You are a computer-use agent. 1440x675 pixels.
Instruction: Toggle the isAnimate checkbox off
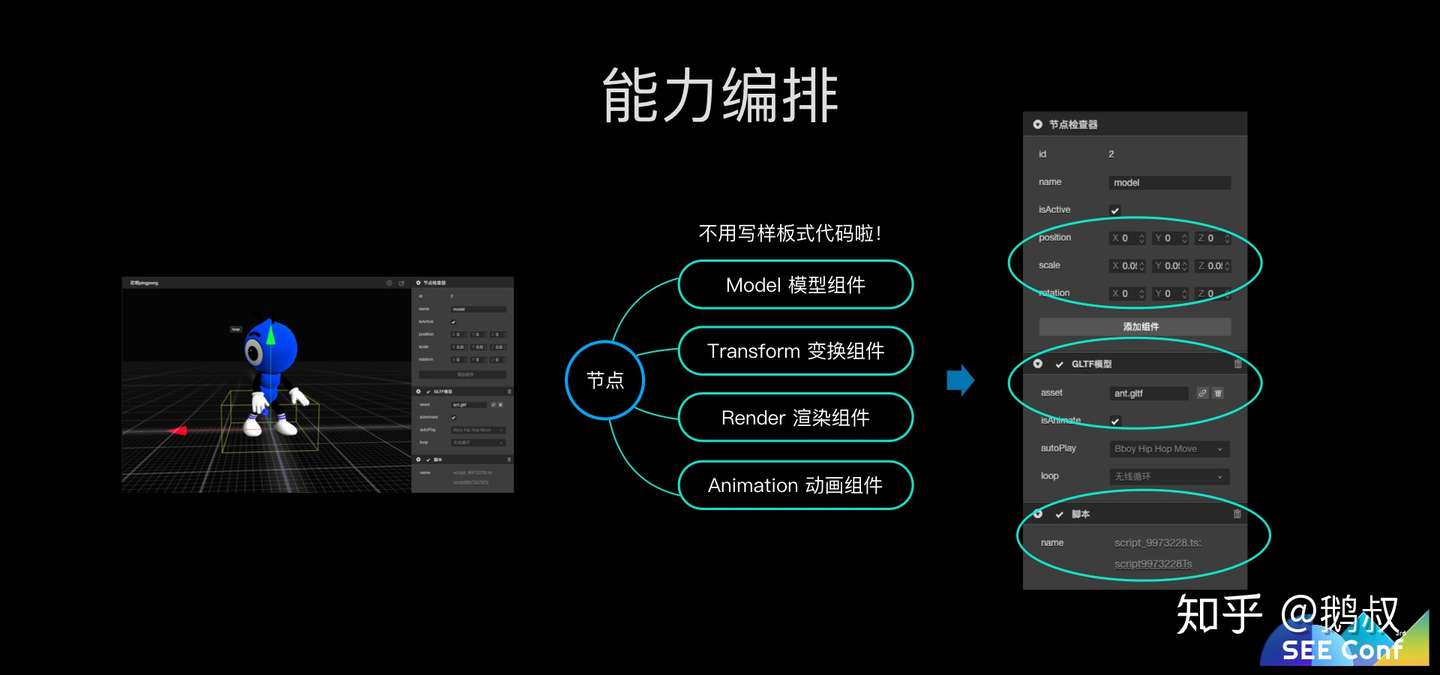tap(1115, 421)
